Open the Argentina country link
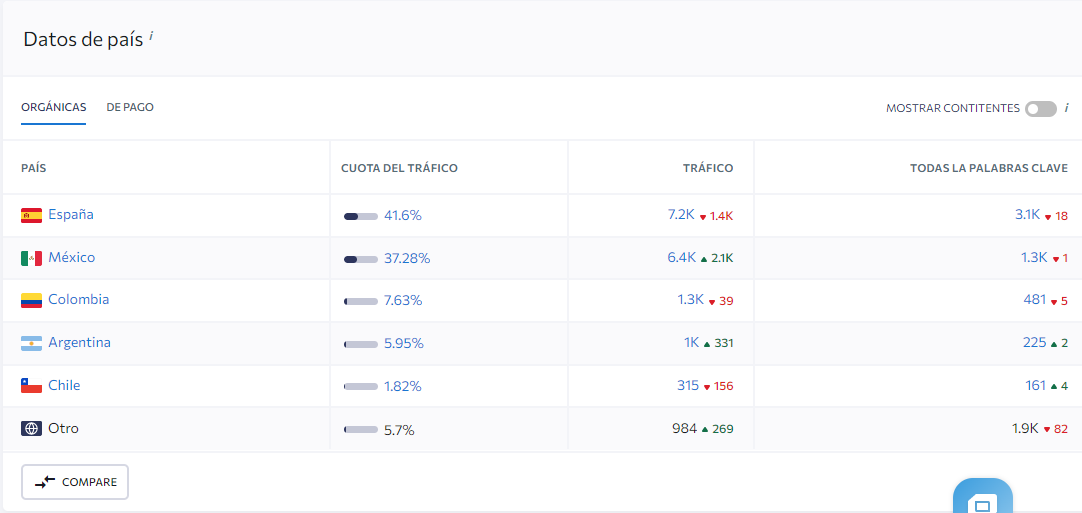This screenshot has height=513, width=1082. pos(79,342)
